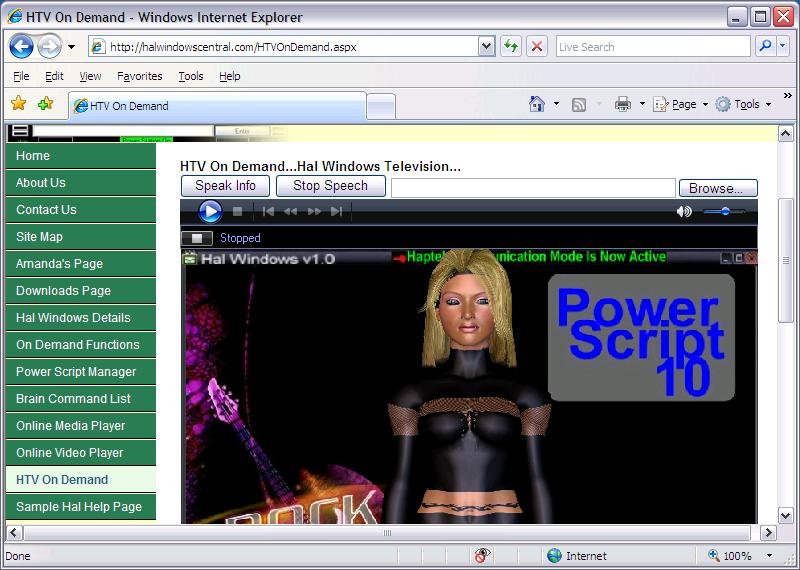
Task: Click the horizontal scrollbar right arrow
Action: click(768, 533)
